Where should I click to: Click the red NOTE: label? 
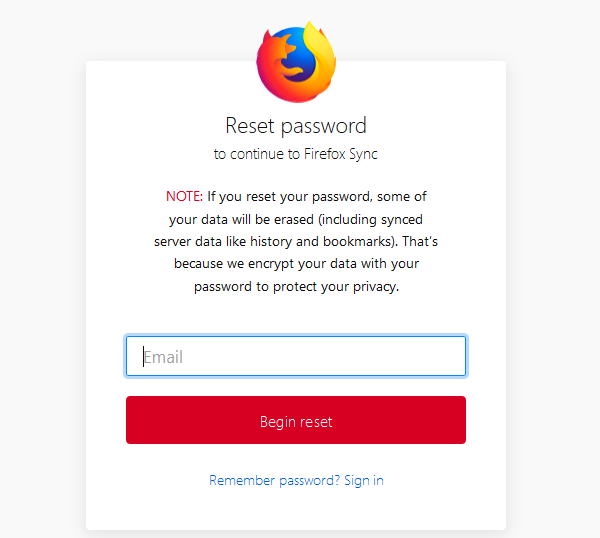pyautogui.click(x=184, y=196)
